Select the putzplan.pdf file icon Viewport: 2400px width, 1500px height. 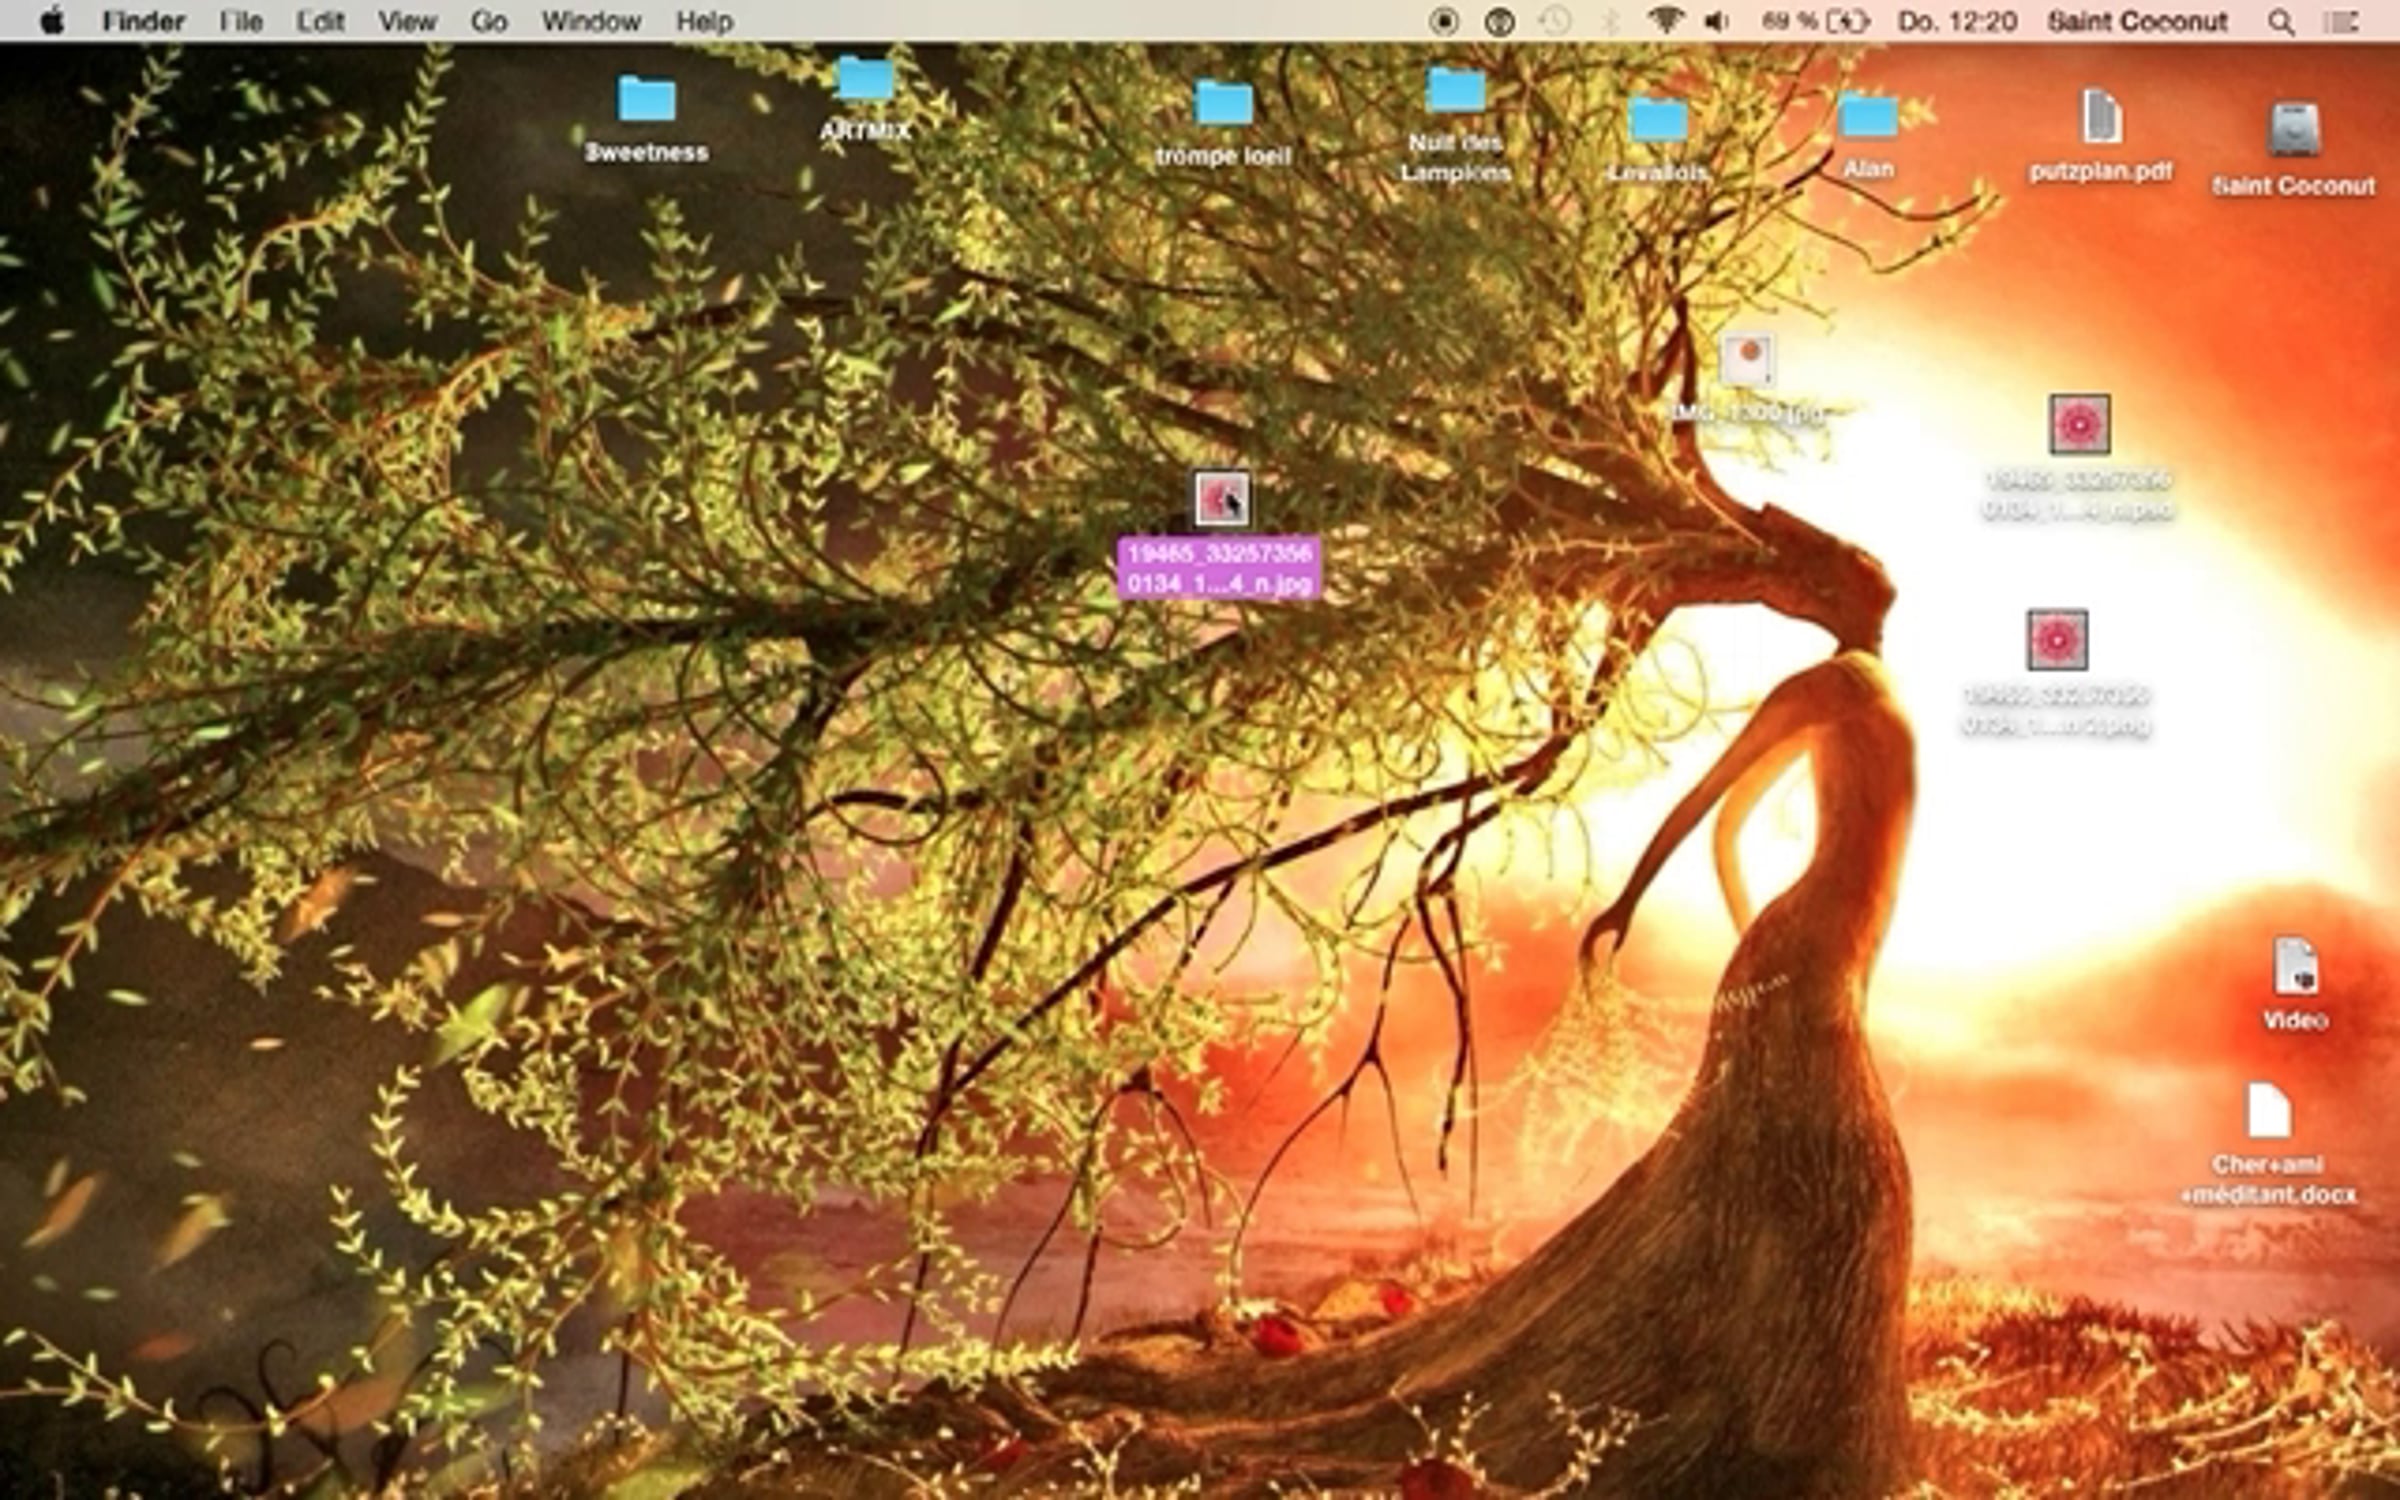pos(2101,117)
